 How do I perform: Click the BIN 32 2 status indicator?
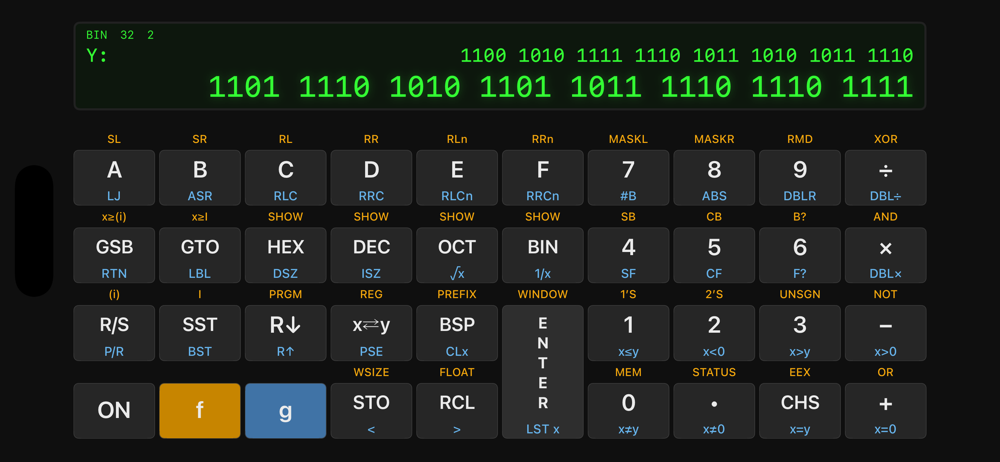120,35
